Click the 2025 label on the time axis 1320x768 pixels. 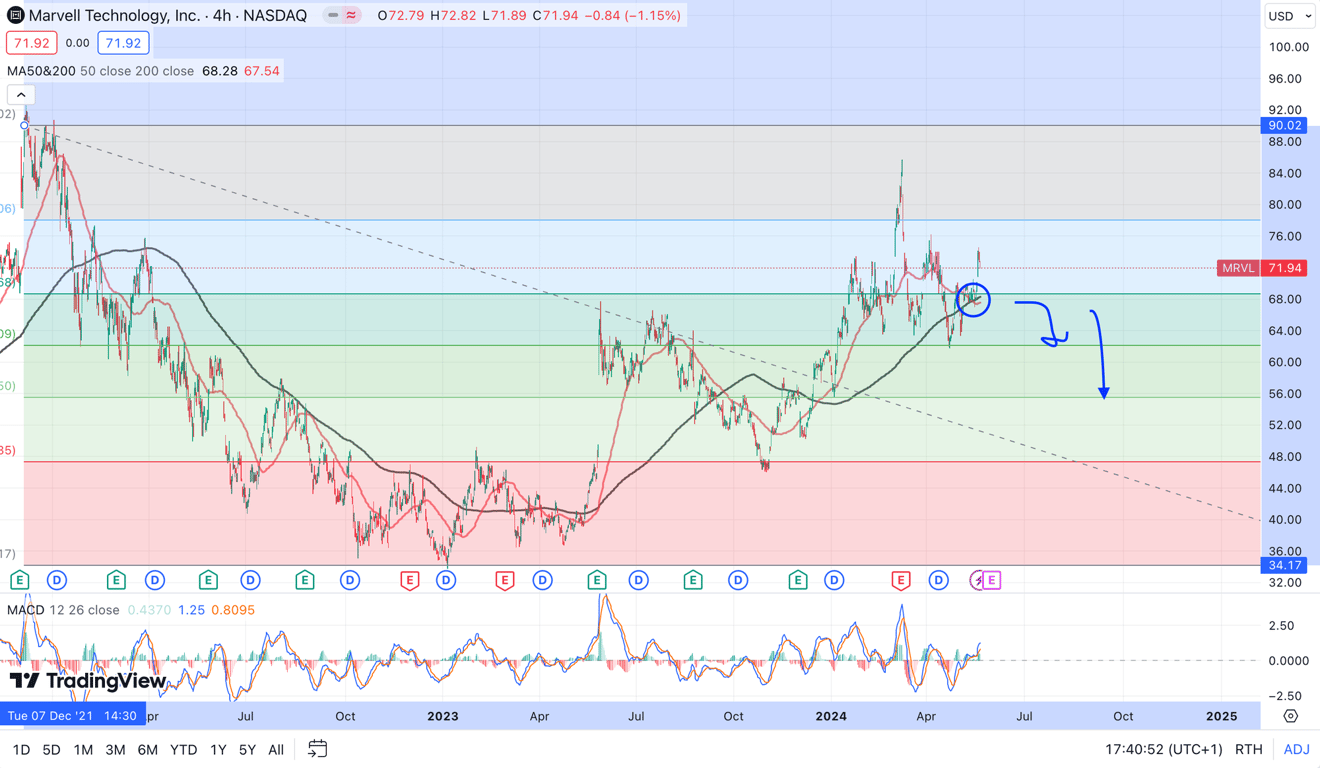point(1221,716)
